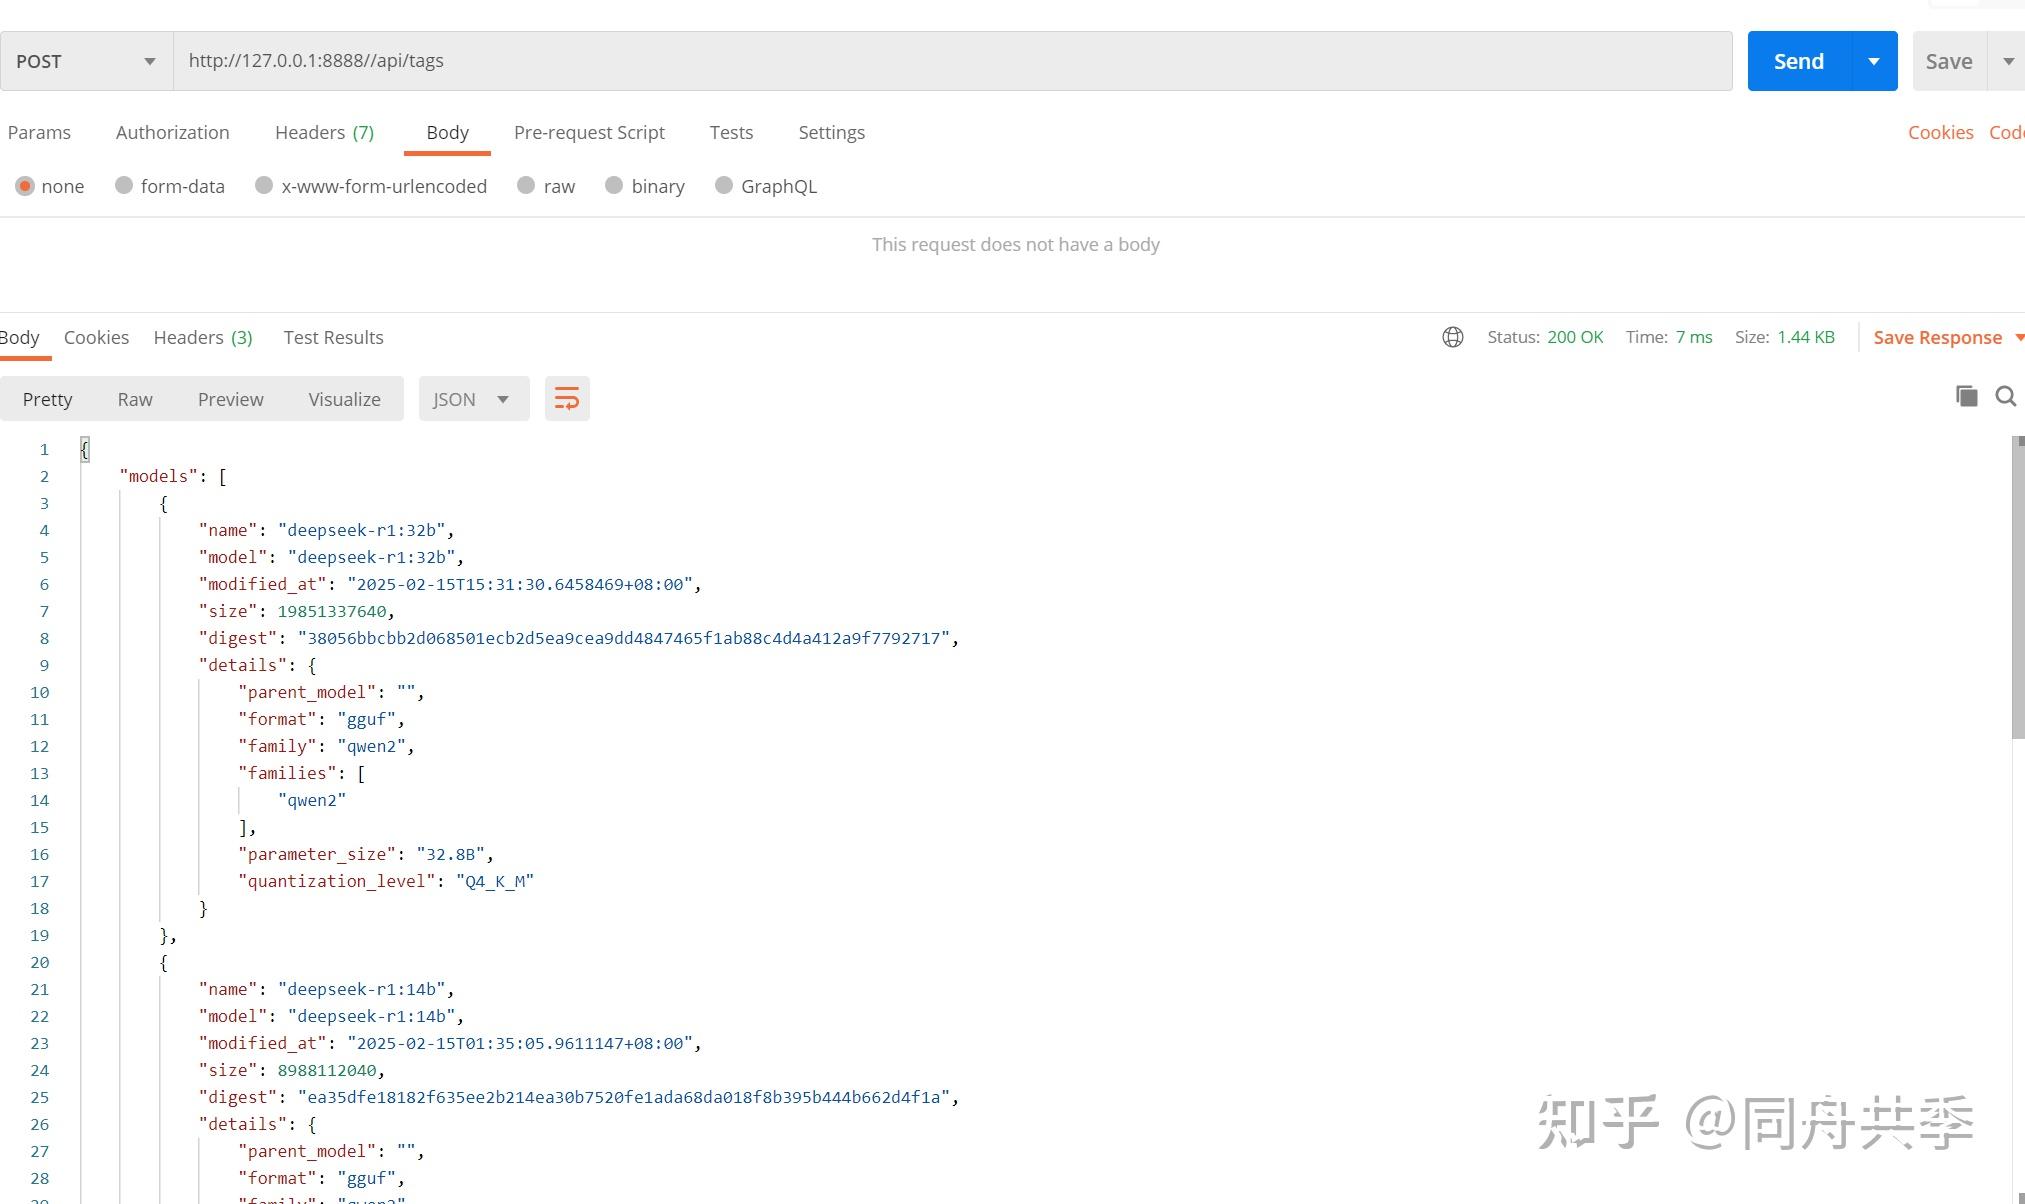
Task: Click the request URL field
Action: point(950,61)
